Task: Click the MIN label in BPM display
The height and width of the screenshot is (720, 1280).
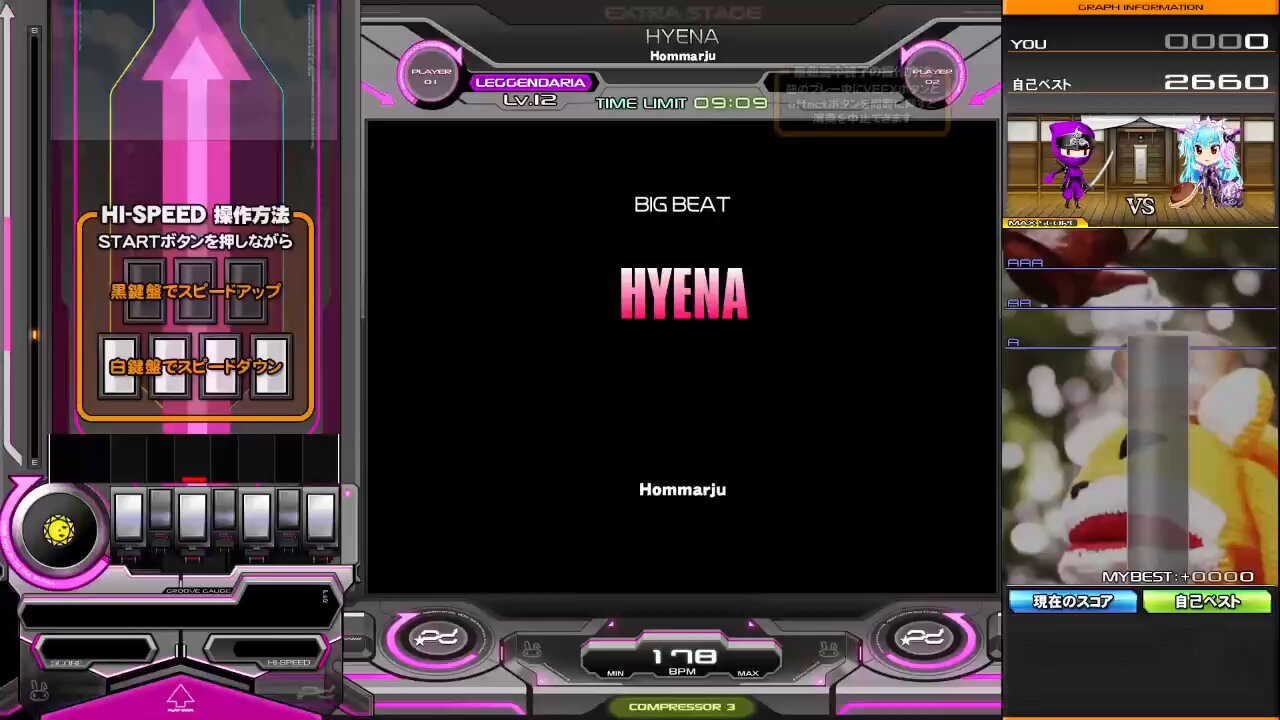Action: tap(615, 674)
